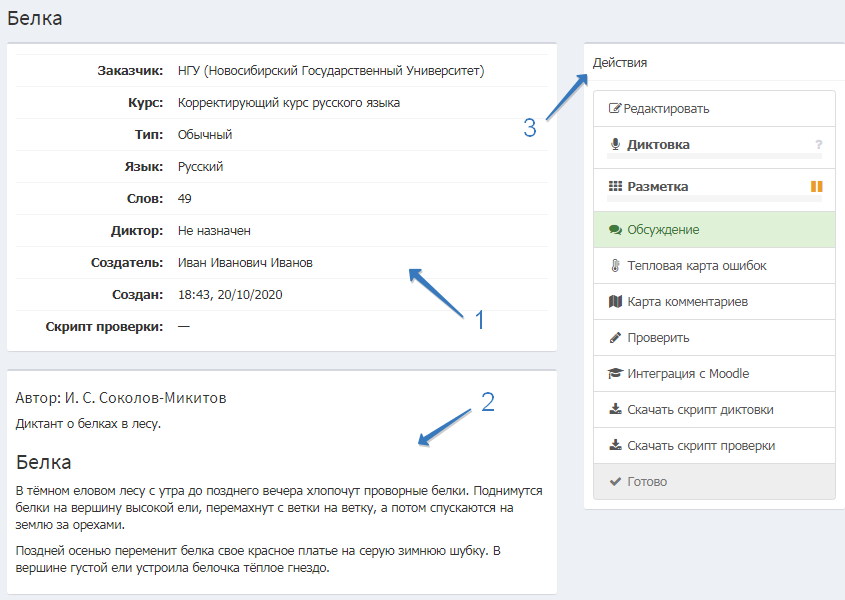Click the Белка heading in dictation text
Image resolution: width=845 pixels, height=600 pixels.
(x=44, y=463)
